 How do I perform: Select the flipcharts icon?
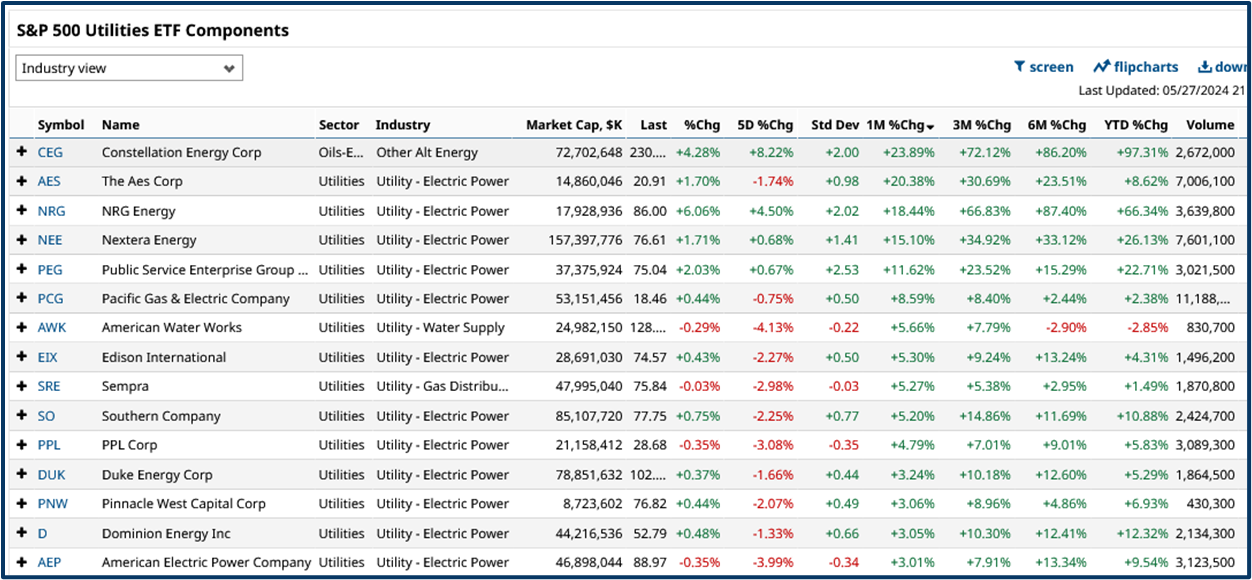coord(1101,66)
